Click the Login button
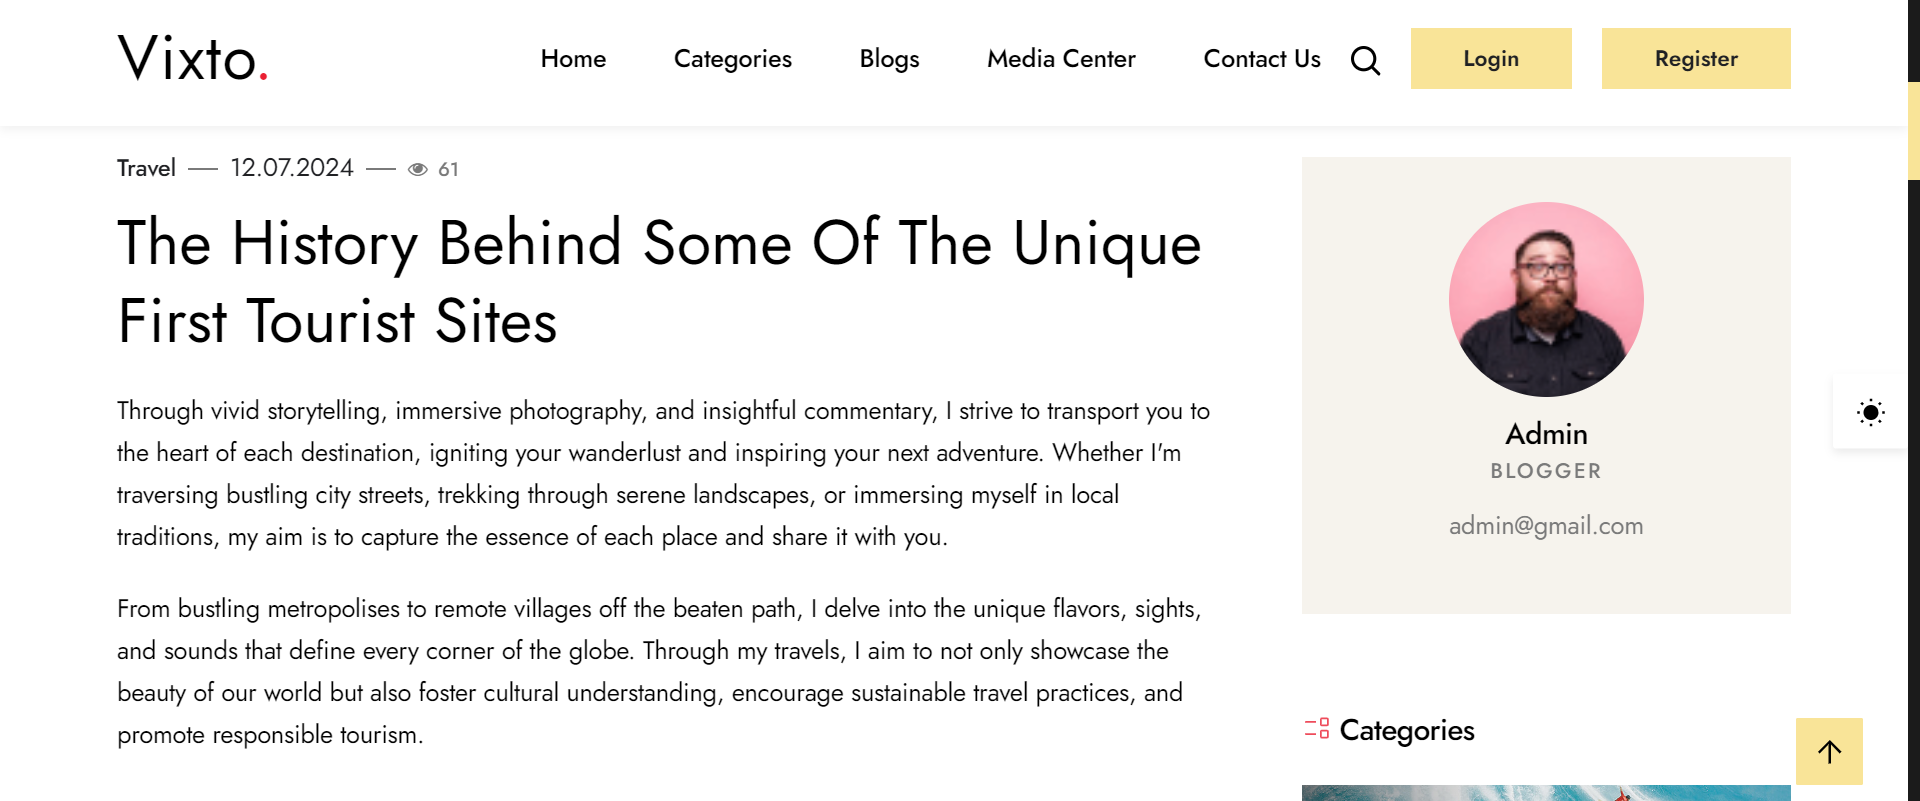The height and width of the screenshot is (801, 1920). pos(1491,58)
